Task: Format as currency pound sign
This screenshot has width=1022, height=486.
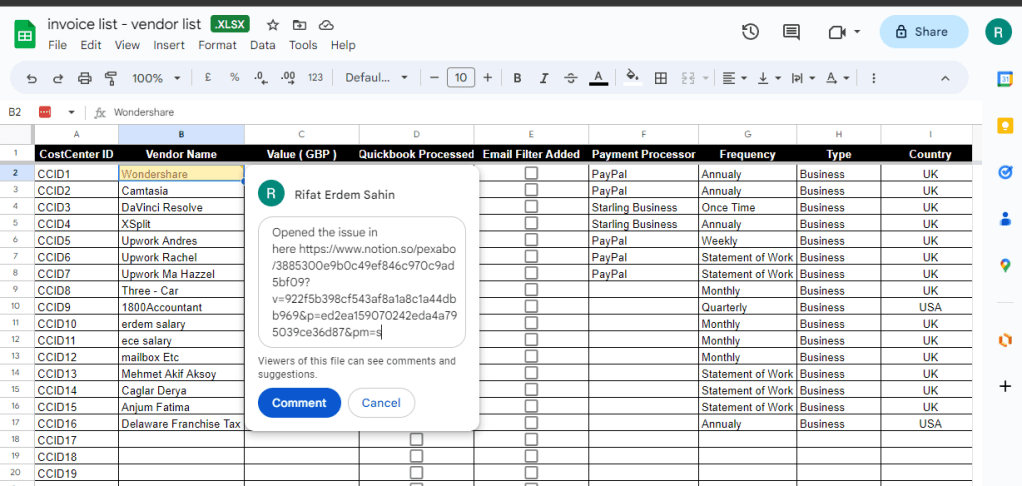Action: point(207,78)
